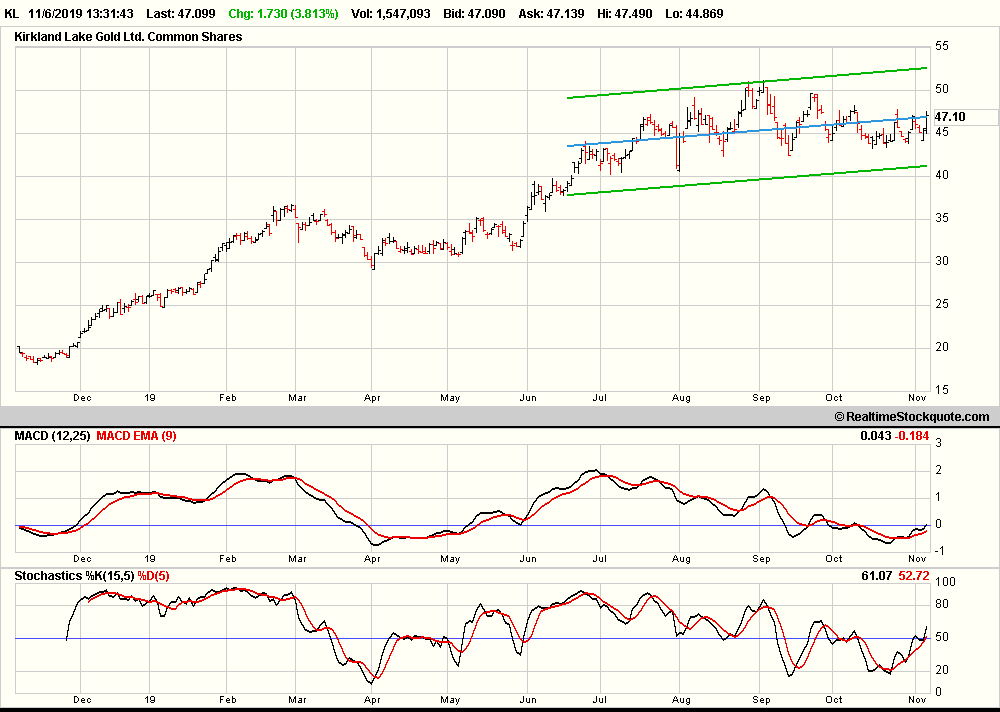
Task: Click Jul on the price chart time axis
Action: point(599,397)
